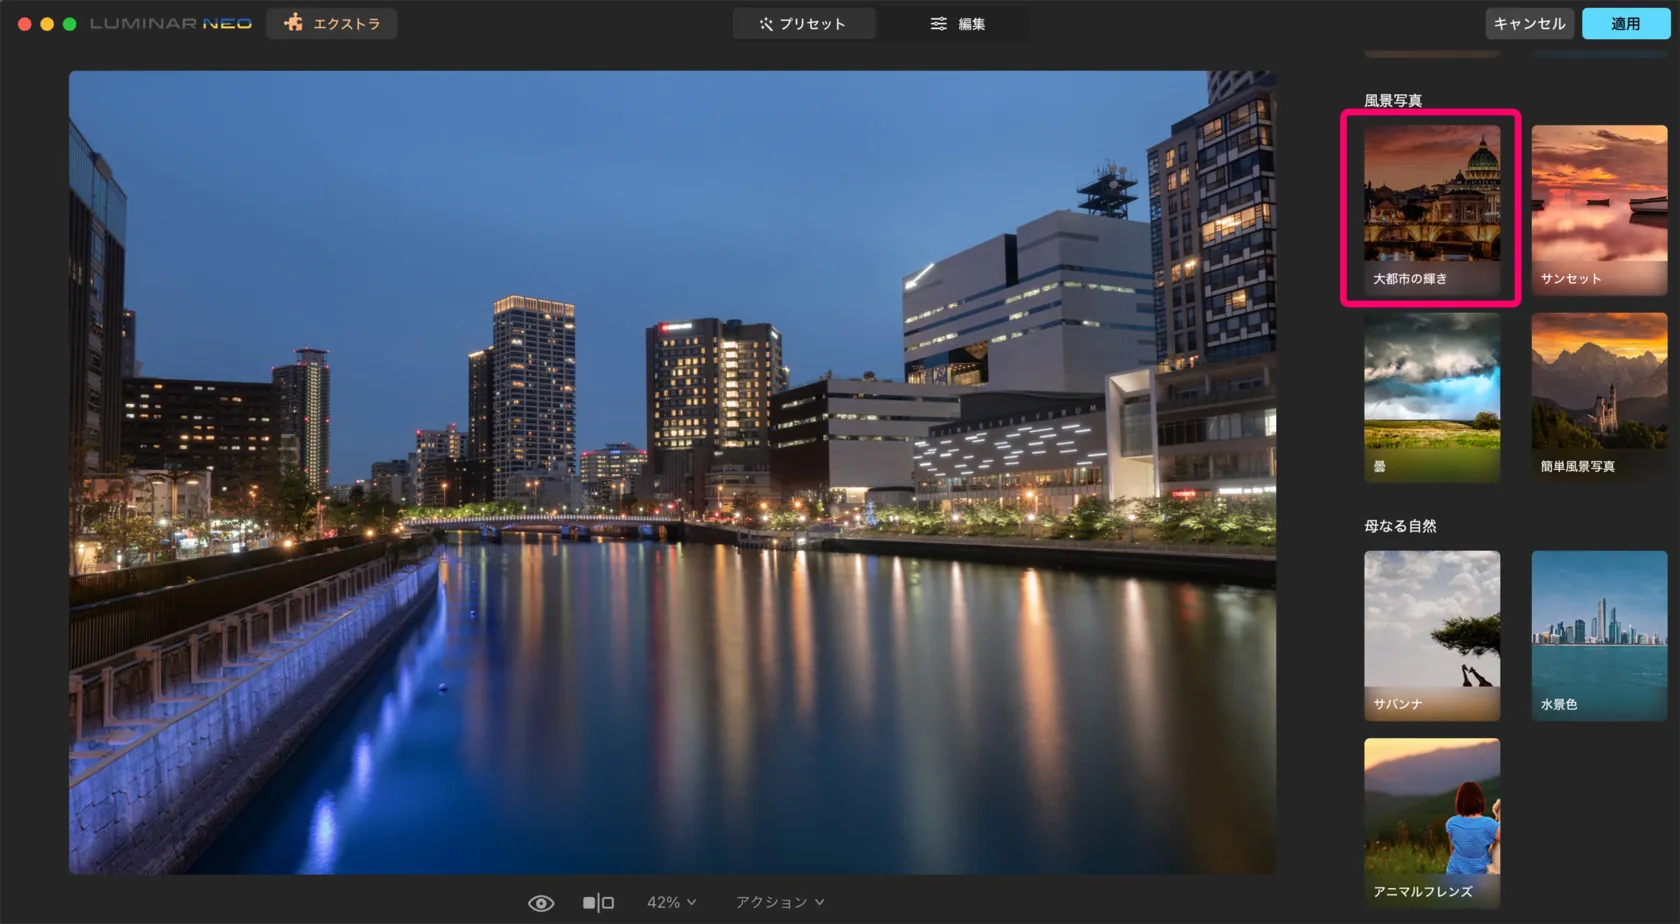Click the main city night photo canvas
This screenshot has width=1680, height=924.
point(671,472)
